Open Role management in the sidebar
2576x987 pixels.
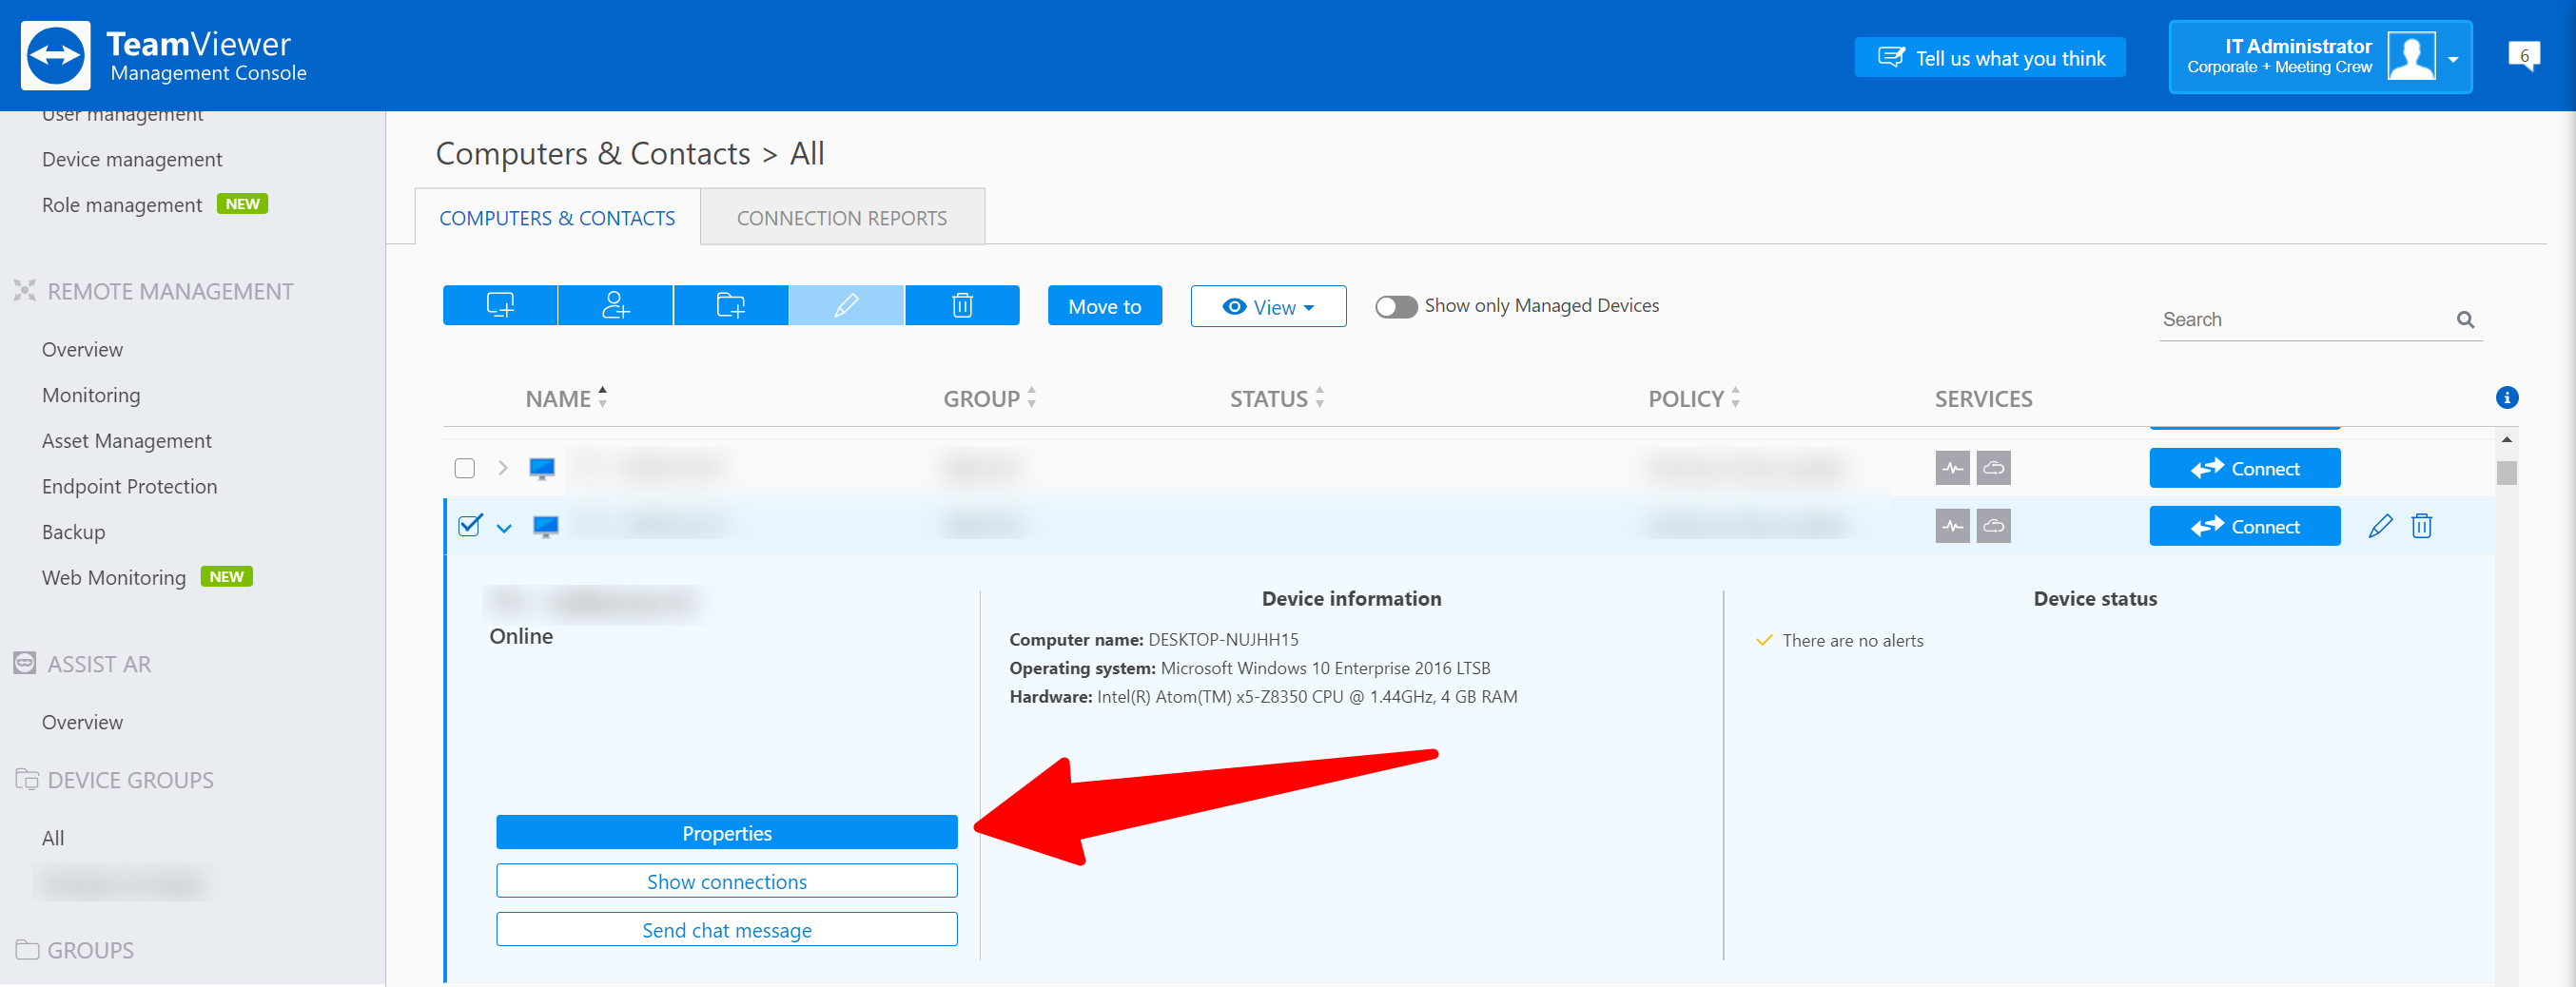pyautogui.click(x=122, y=204)
